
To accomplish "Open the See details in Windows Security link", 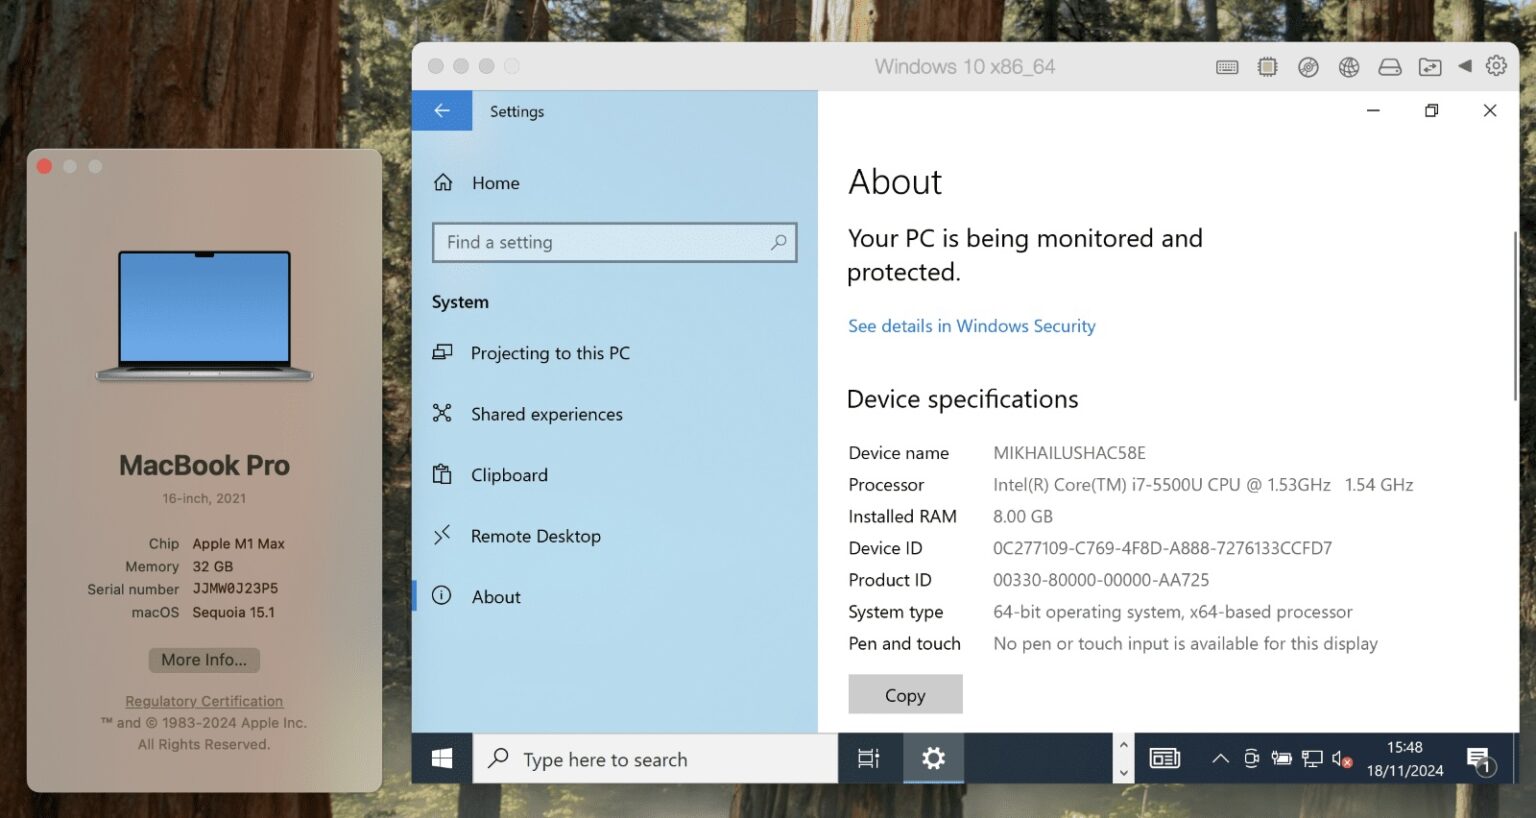I will [x=971, y=326].
